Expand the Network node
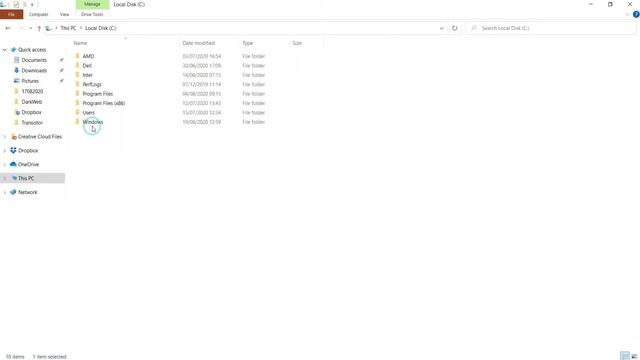 4,192
